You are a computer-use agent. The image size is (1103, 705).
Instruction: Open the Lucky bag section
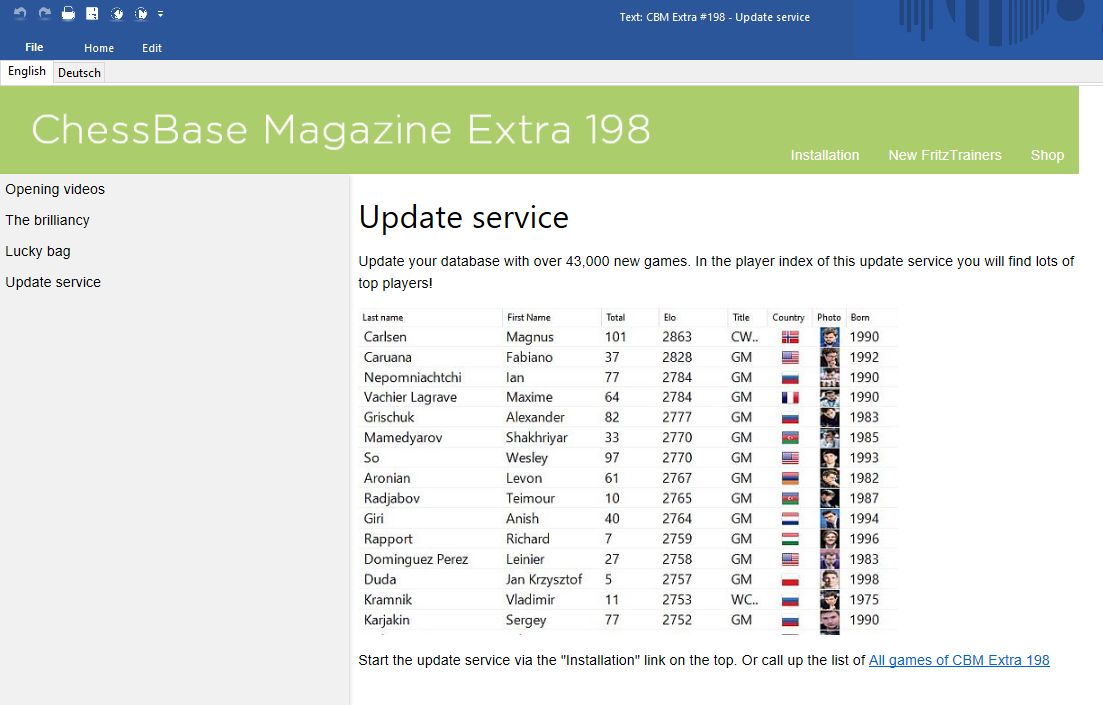(38, 251)
